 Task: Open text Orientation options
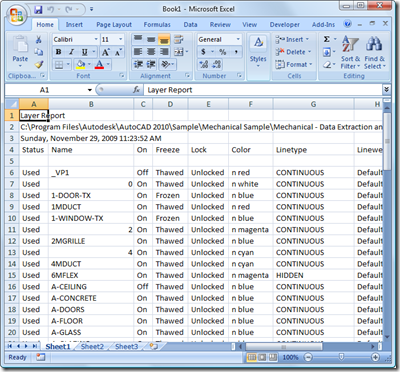tap(165, 64)
